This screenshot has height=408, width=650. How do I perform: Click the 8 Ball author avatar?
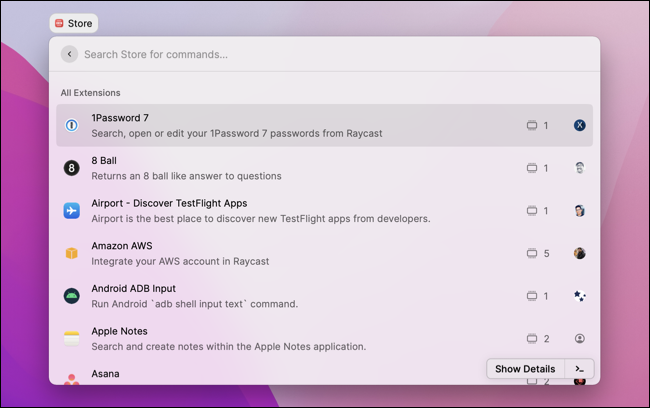click(x=580, y=168)
